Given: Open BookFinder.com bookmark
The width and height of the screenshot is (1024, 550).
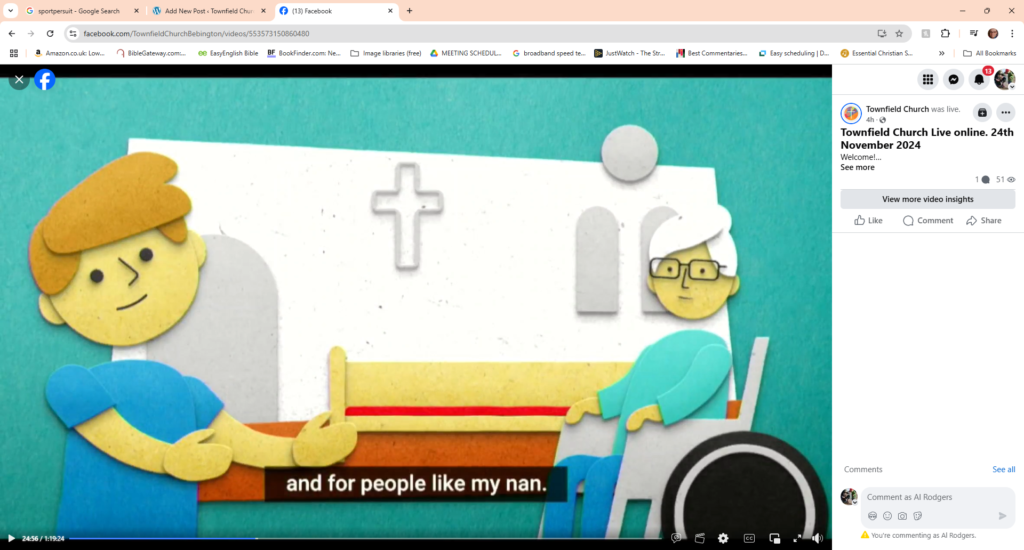Looking at the screenshot, I should (x=304, y=54).
